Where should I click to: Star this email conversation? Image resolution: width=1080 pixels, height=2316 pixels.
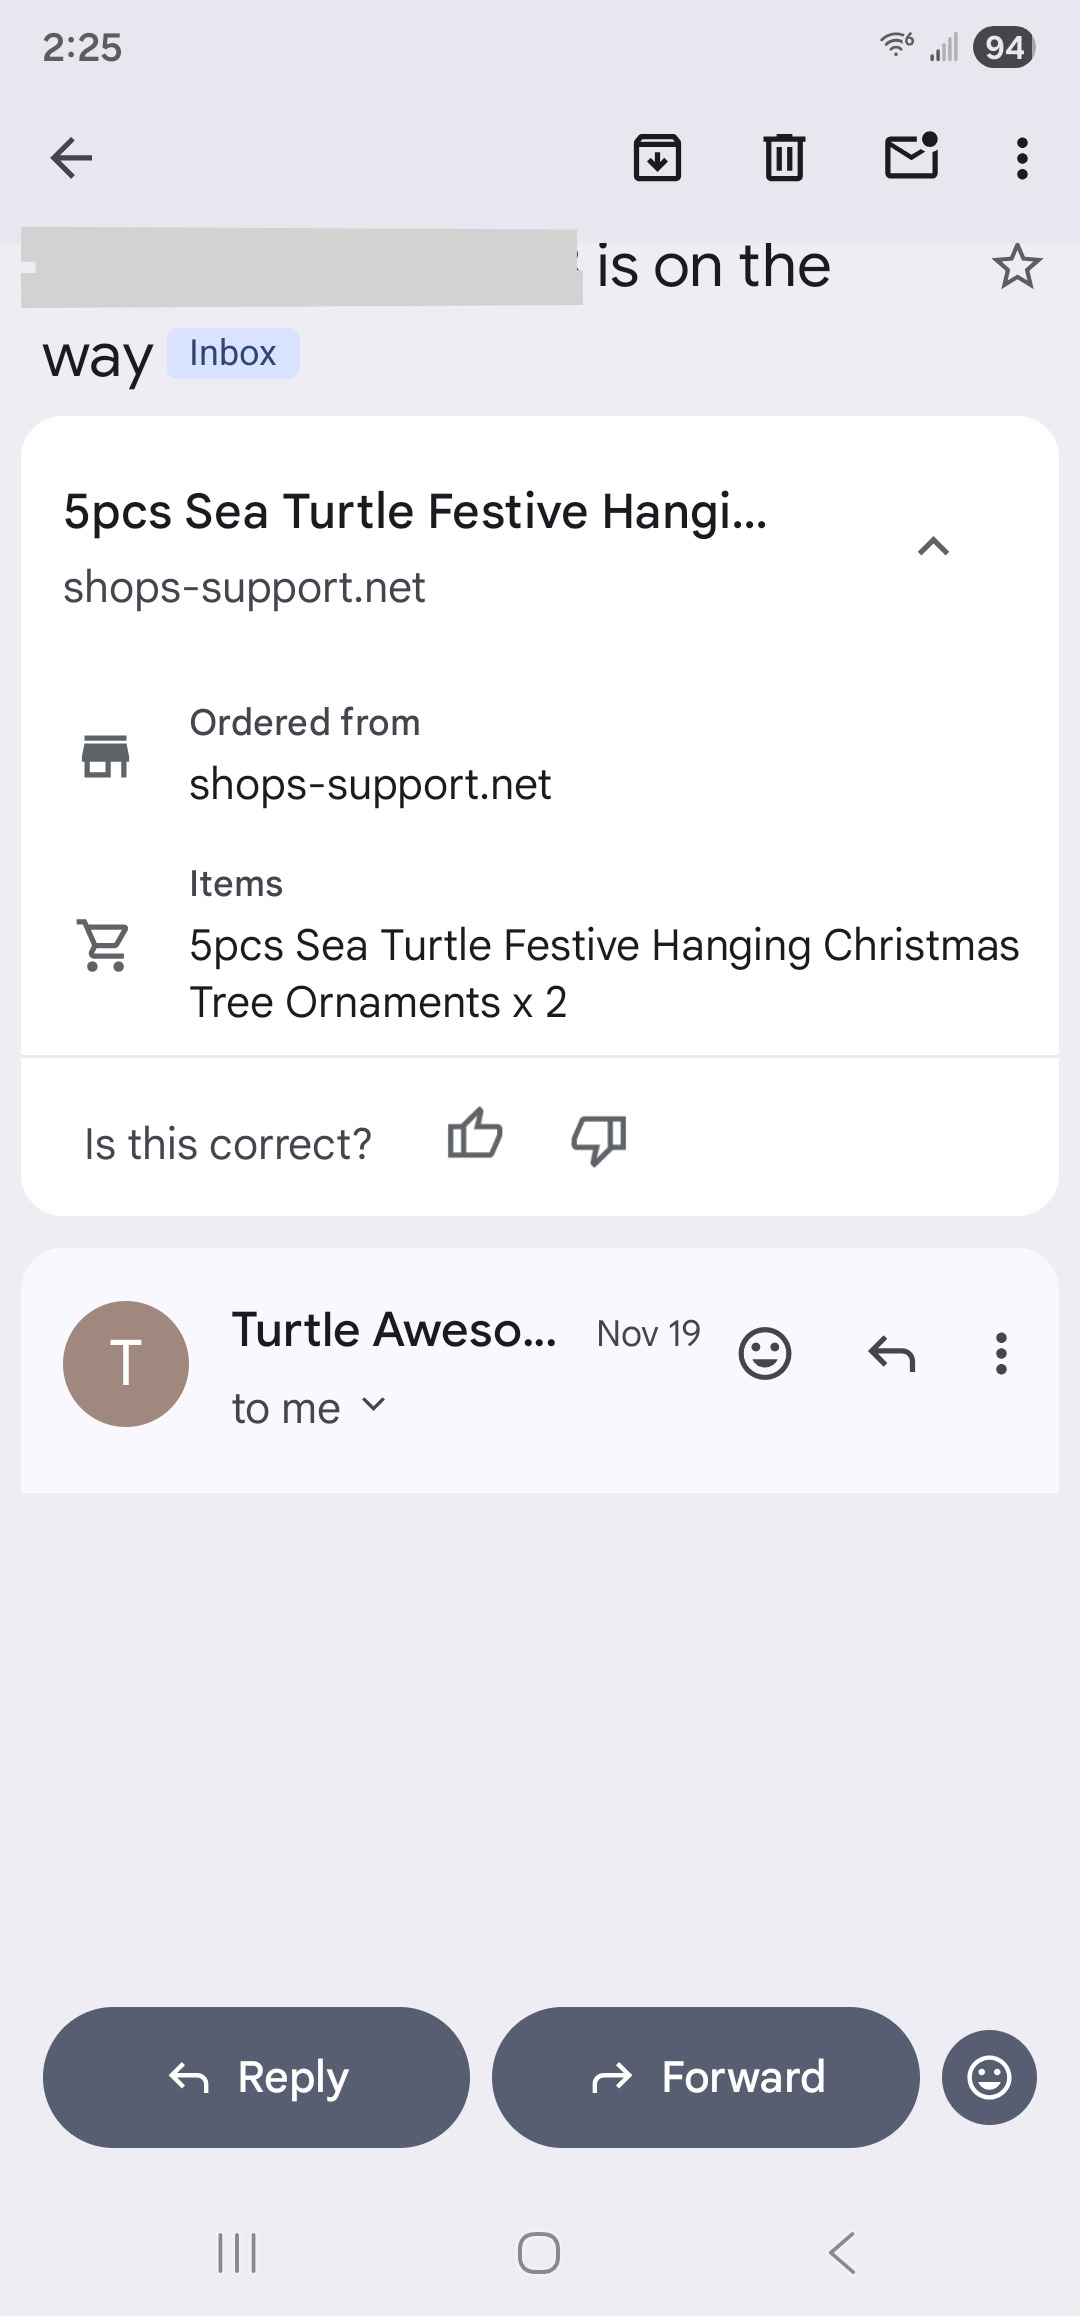point(1016,267)
